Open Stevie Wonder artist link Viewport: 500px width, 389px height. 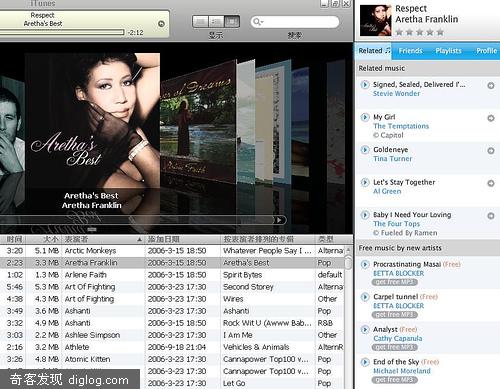(396, 94)
